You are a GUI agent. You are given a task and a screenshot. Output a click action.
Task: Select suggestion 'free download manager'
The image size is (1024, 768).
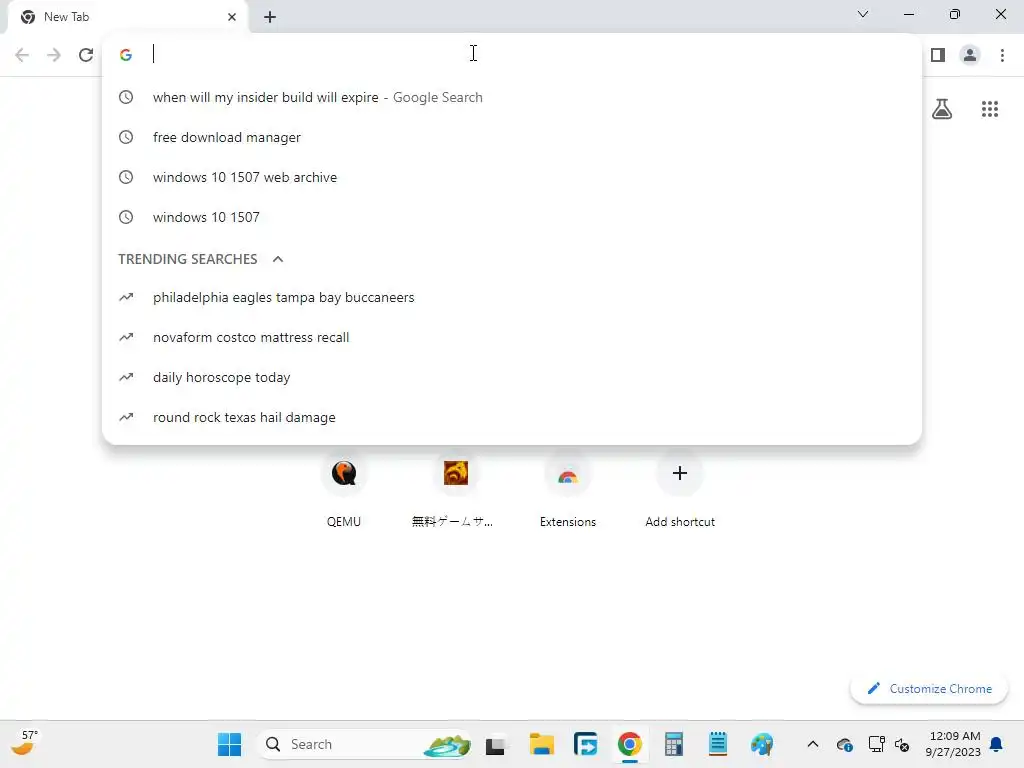tap(512, 137)
